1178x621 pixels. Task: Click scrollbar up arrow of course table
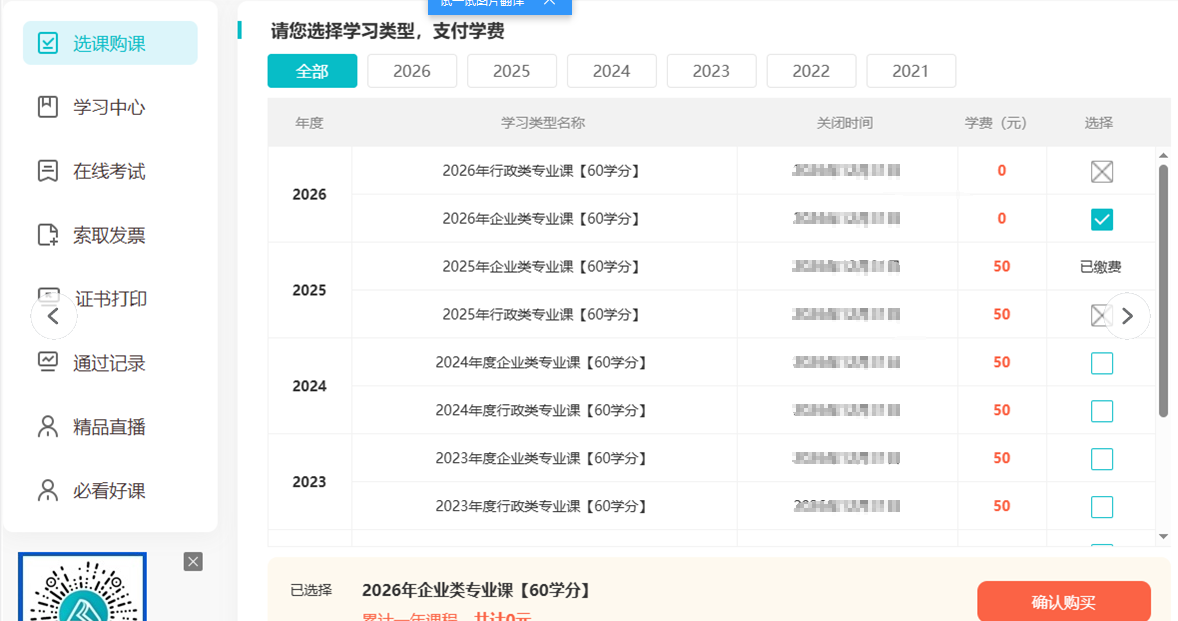(x=1164, y=155)
